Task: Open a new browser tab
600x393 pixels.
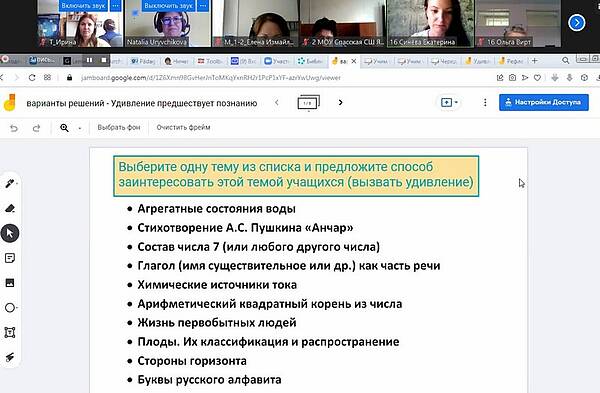Action: click(x=535, y=61)
